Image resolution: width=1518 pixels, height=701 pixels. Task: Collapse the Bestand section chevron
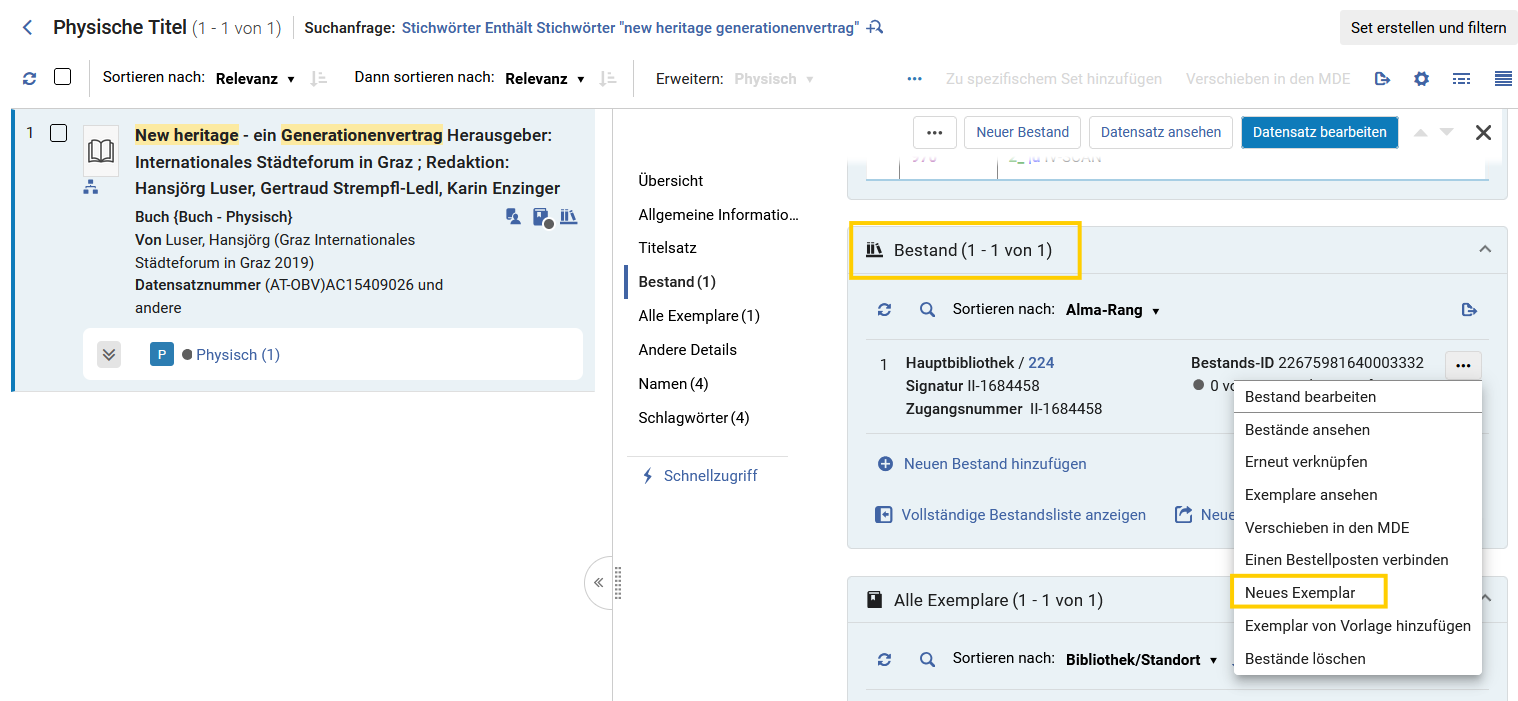tap(1485, 249)
